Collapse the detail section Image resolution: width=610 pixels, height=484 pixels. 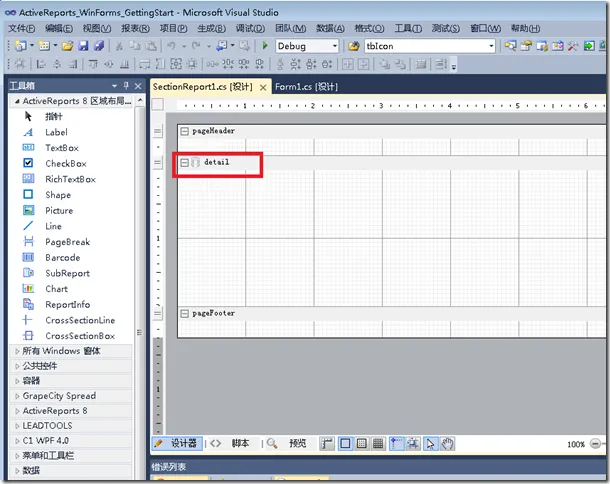184,162
